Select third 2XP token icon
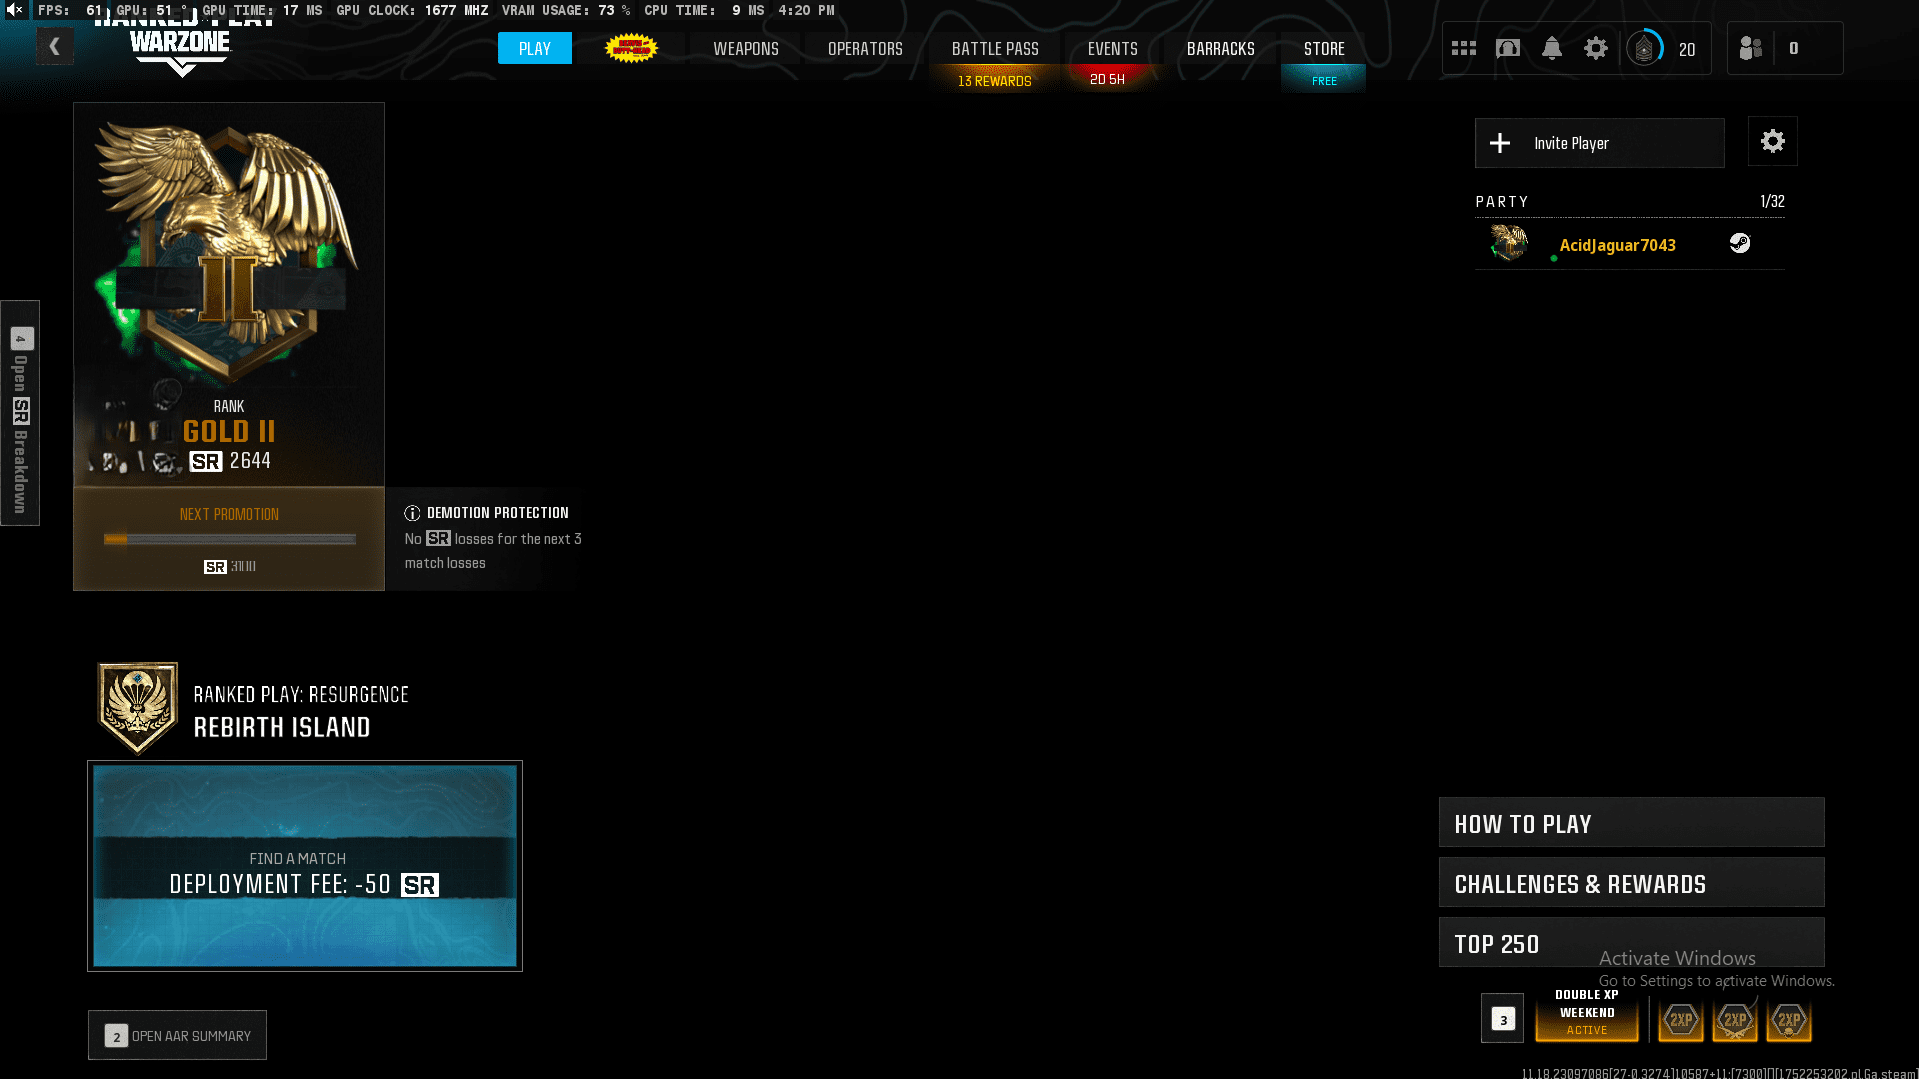The image size is (1919, 1079). click(x=1789, y=1020)
